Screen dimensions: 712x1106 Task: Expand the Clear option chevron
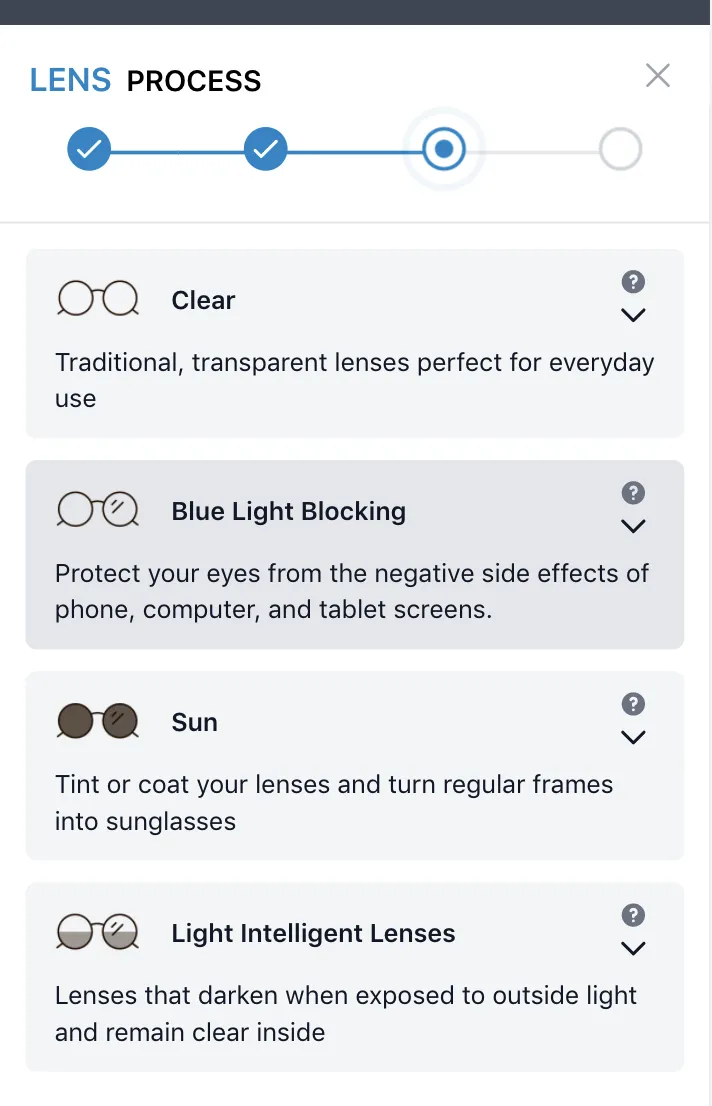tap(633, 315)
